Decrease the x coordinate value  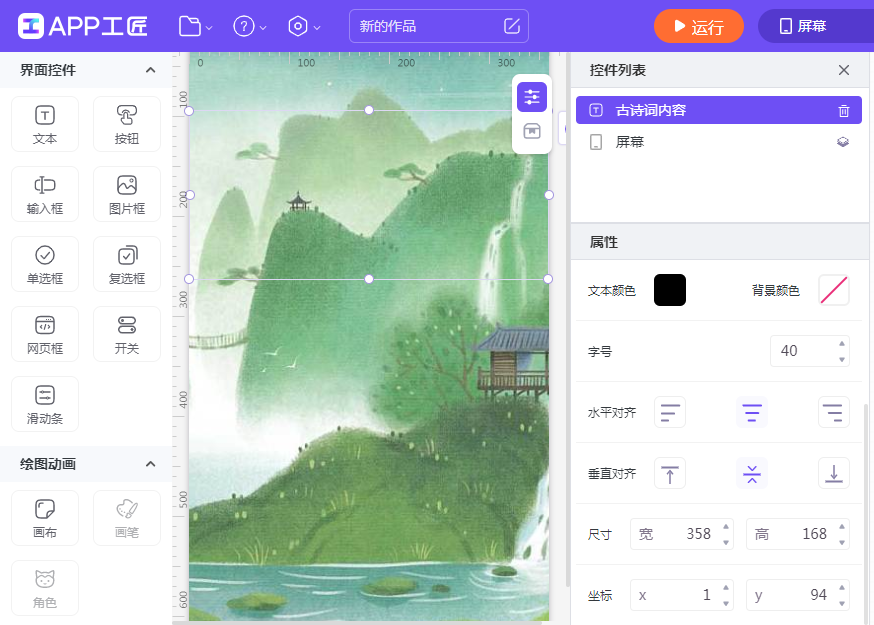click(726, 603)
